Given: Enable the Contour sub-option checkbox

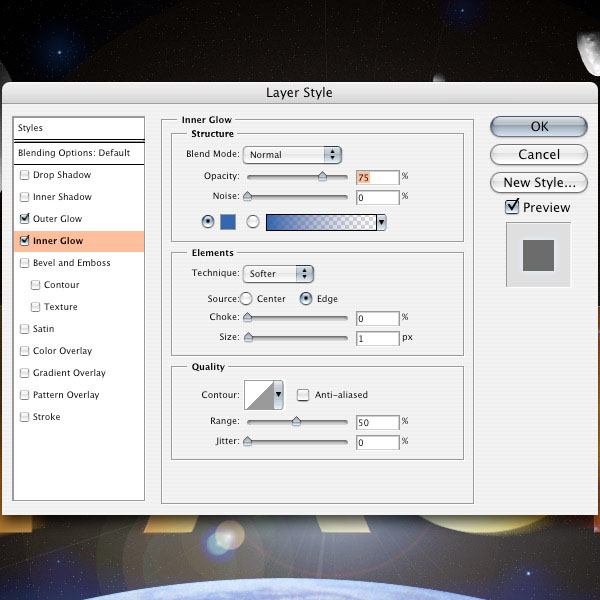Looking at the screenshot, I should [x=35, y=285].
